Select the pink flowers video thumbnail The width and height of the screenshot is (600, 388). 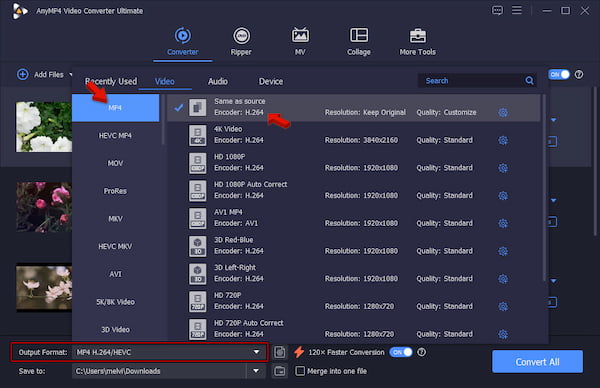pos(44,207)
